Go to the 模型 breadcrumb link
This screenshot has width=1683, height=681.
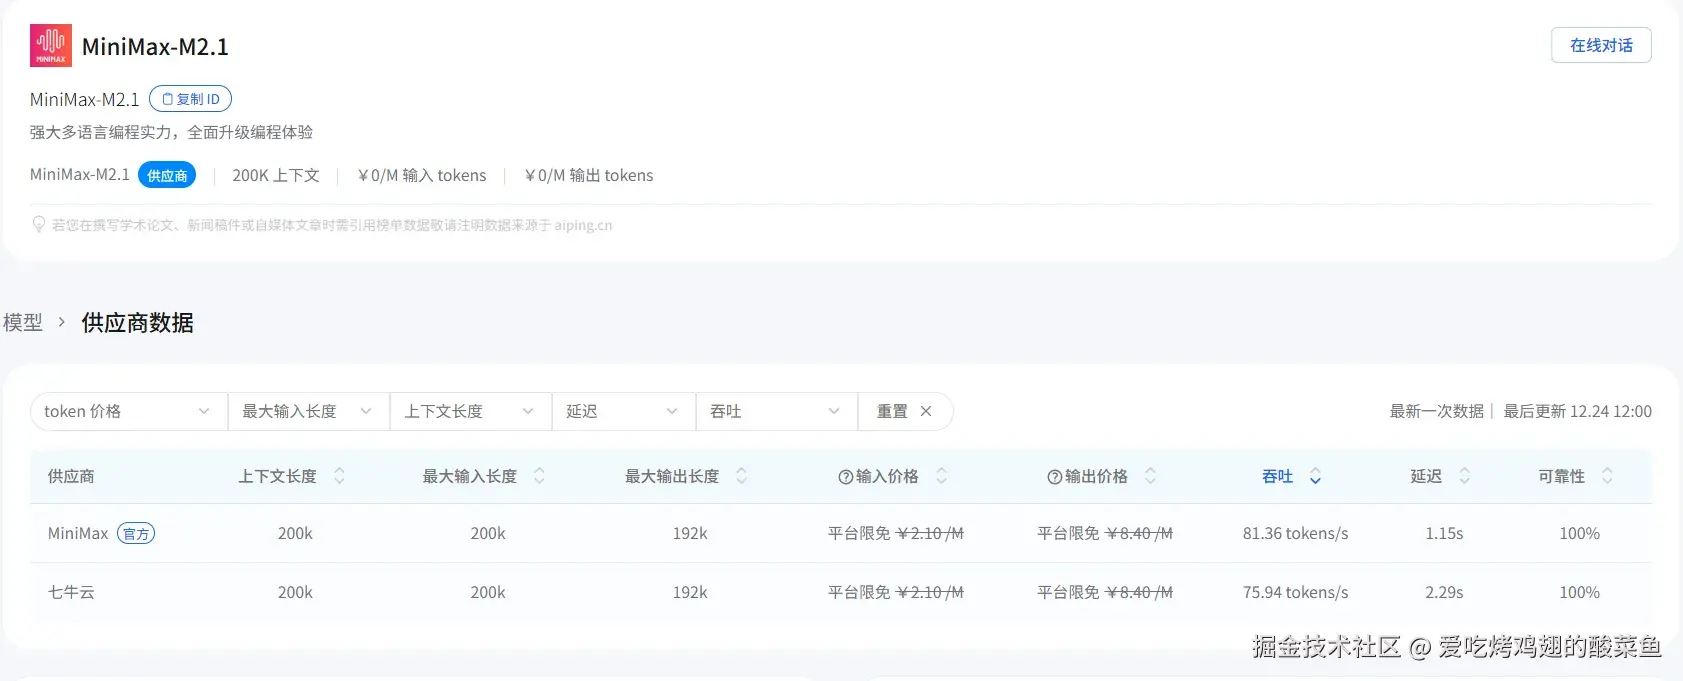click(x=23, y=322)
